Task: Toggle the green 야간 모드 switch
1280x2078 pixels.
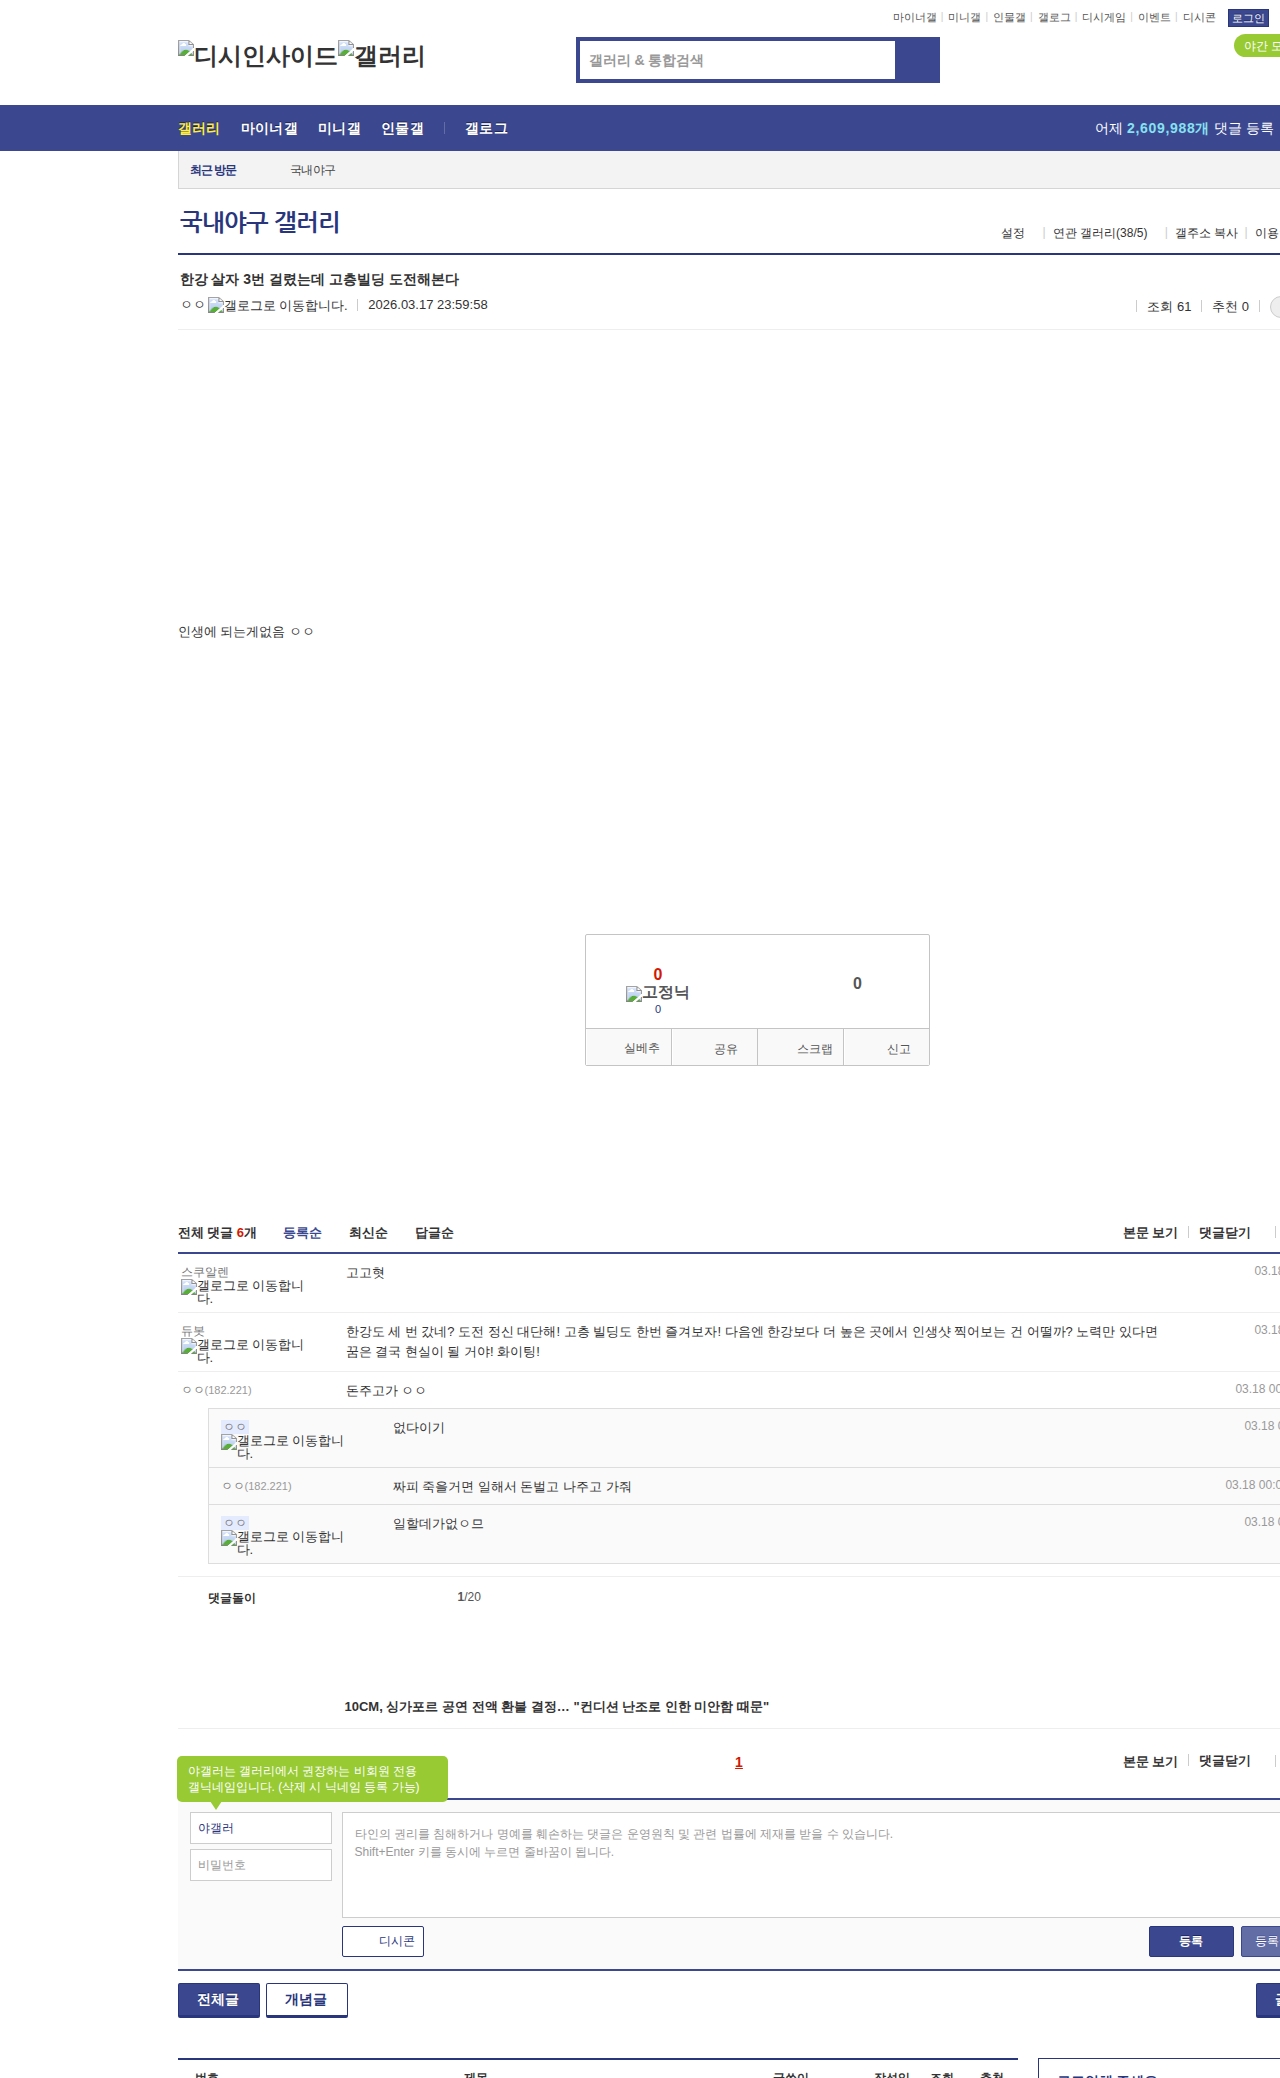Action: (x=1258, y=46)
